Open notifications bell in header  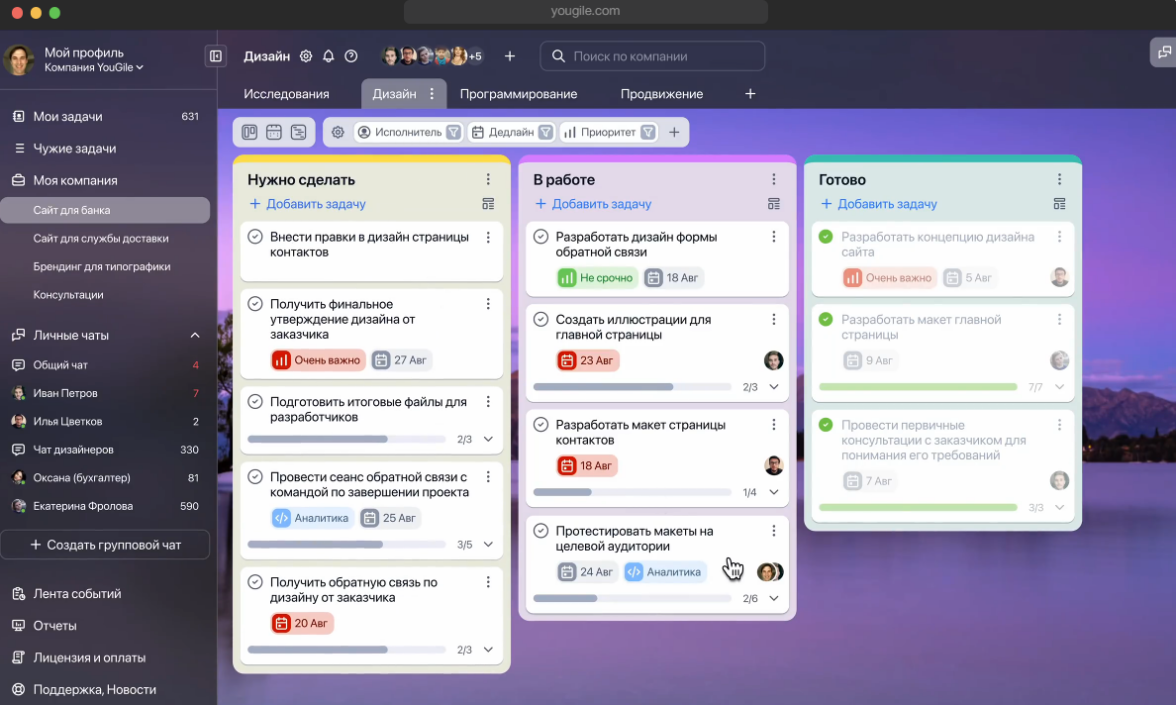point(328,56)
